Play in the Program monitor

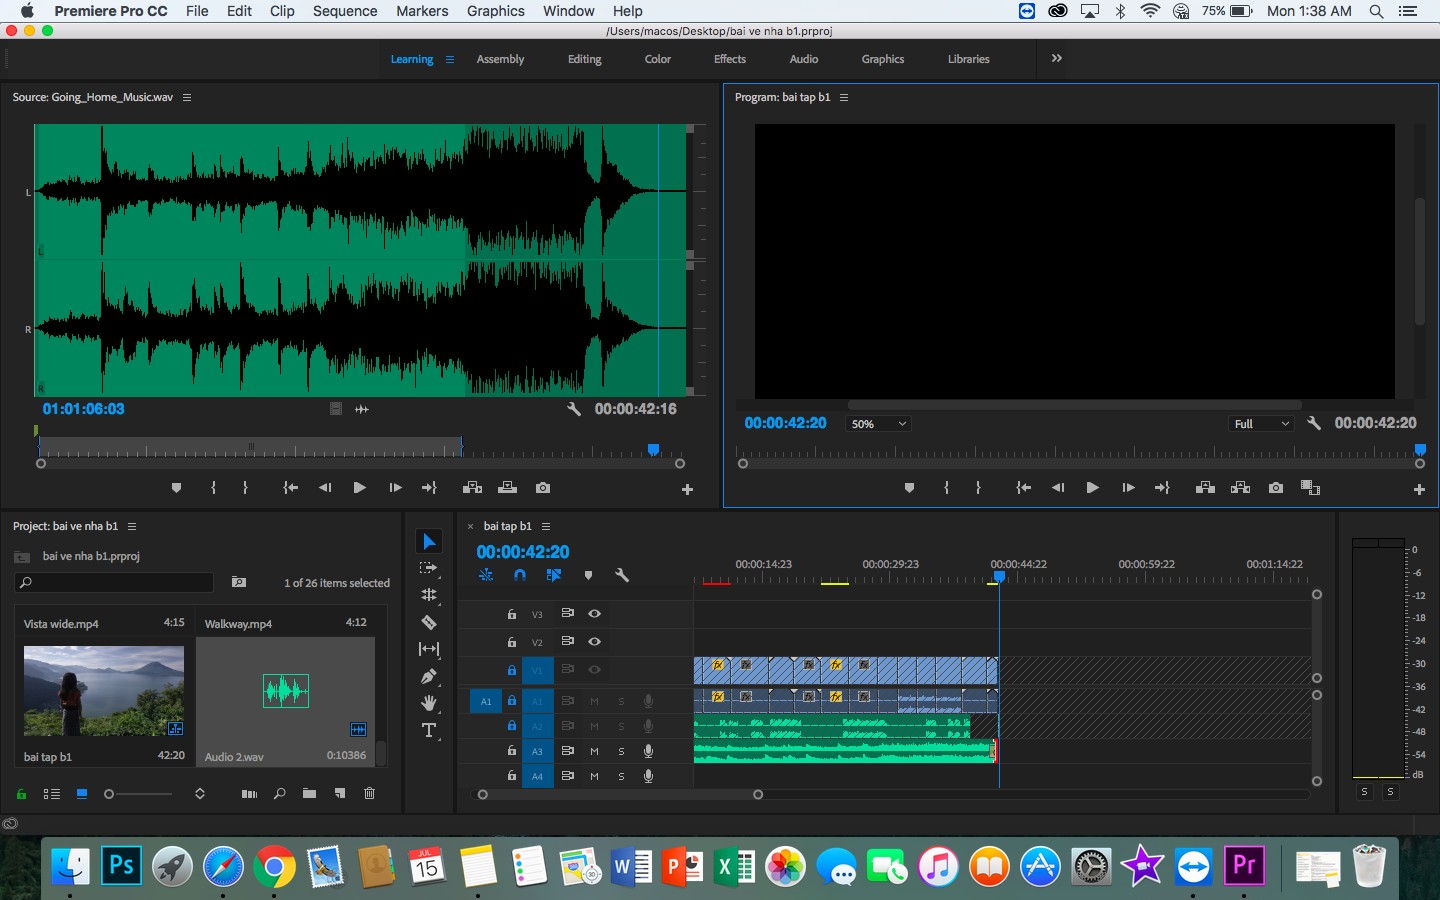point(1092,488)
